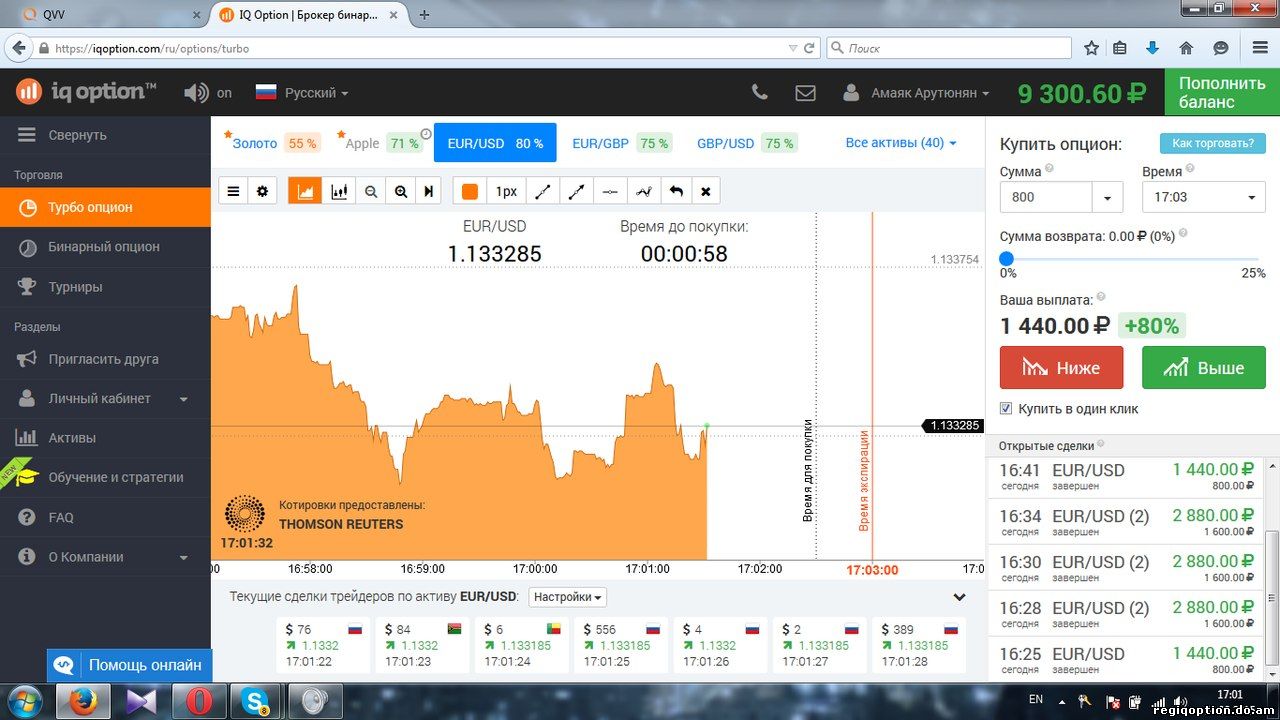Image resolution: width=1280 pixels, height=720 pixels.
Task: Jump chart to latest quote
Action: tap(429, 191)
